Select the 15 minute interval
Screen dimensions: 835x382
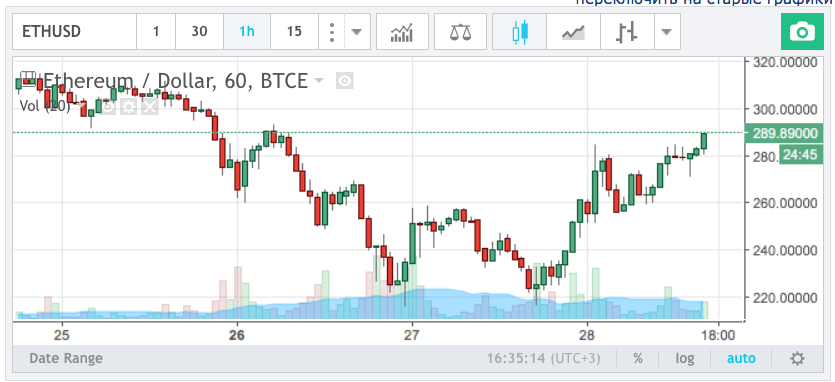[294, 31]
